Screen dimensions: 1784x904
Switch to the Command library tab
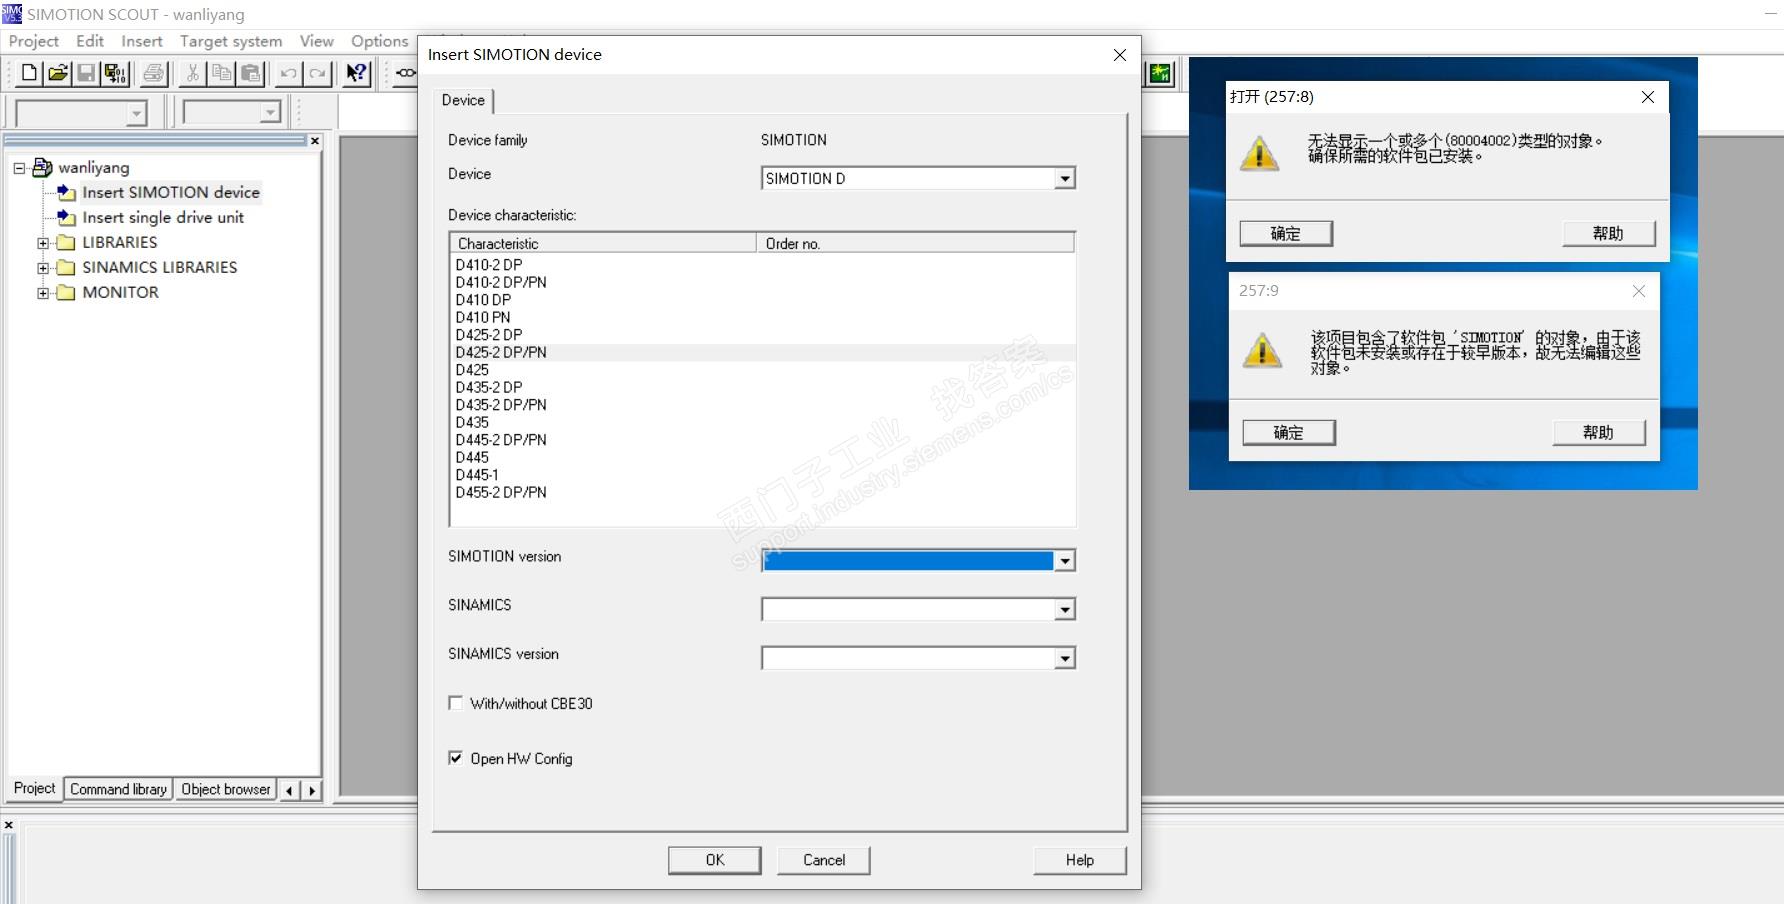(x=118, y=789)
